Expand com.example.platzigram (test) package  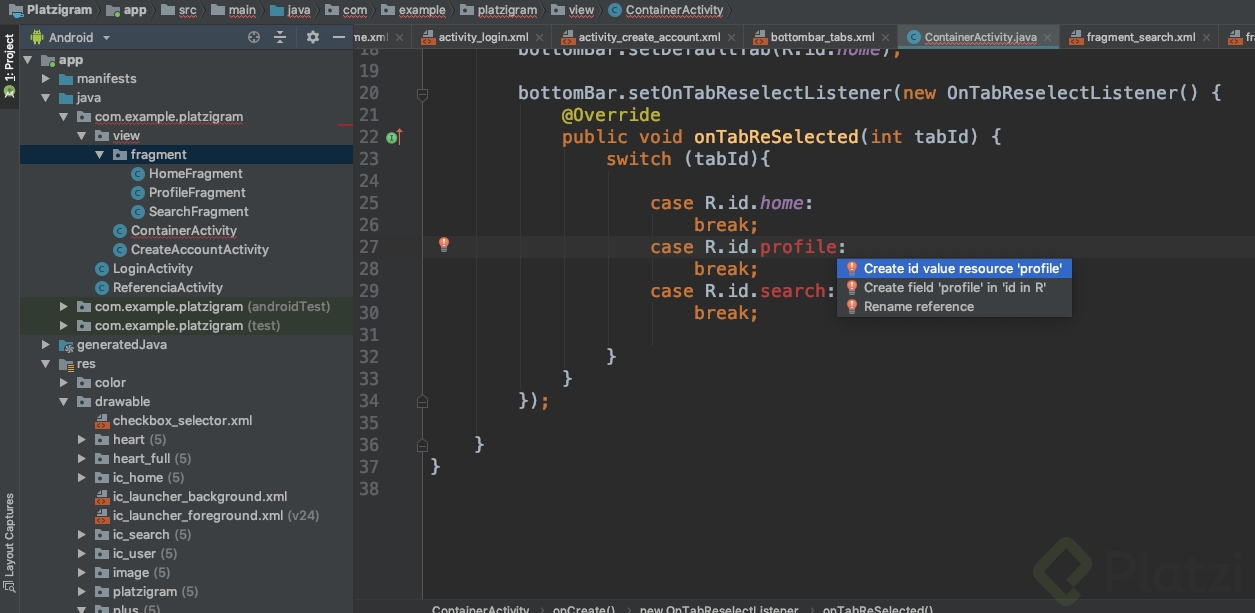click(x=64, y=326)
